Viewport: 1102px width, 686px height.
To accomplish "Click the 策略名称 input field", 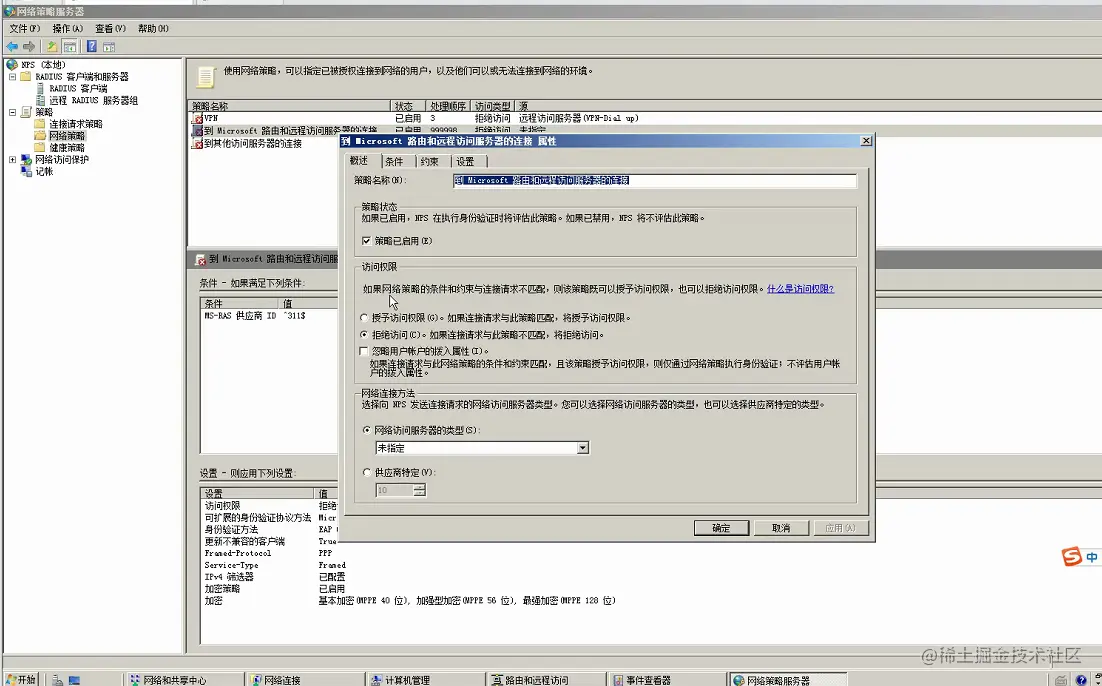I will 655,181.
